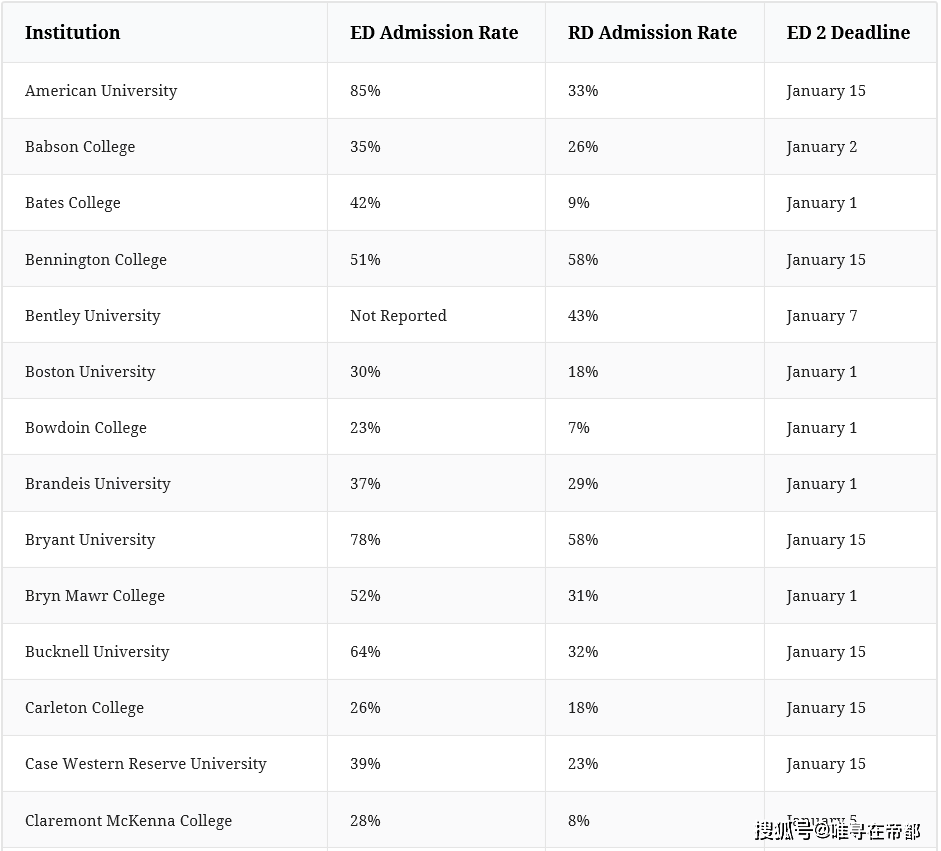Image resolution: width=941 pixels, height=851 pixels.
Task: Select Bucknell University's 64% ED rate
Action: (365, 652)
